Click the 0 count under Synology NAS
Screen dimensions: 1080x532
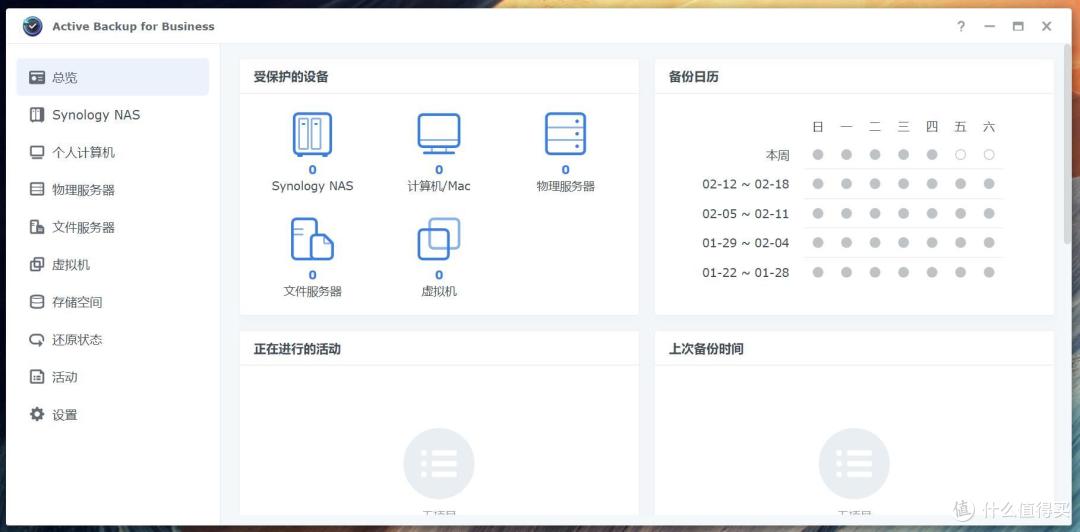[x=313, y=170]
